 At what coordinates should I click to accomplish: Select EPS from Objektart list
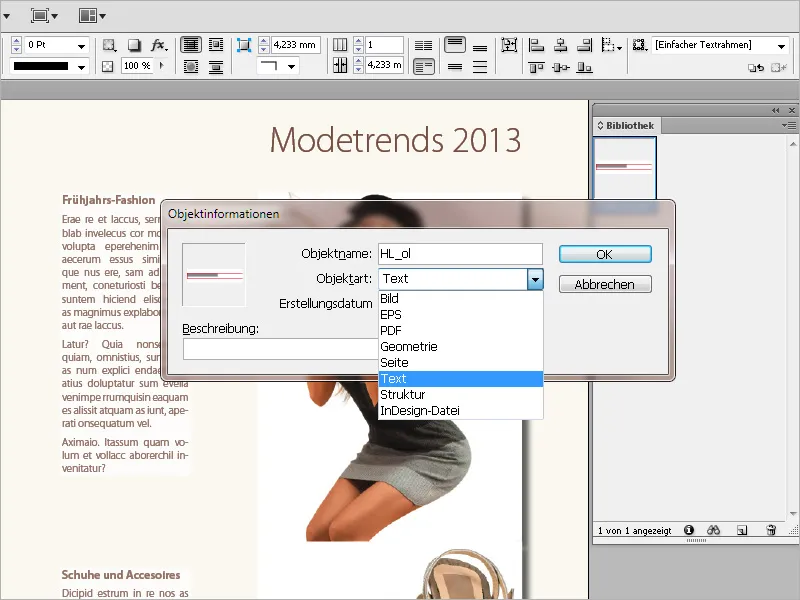point(460,314)
